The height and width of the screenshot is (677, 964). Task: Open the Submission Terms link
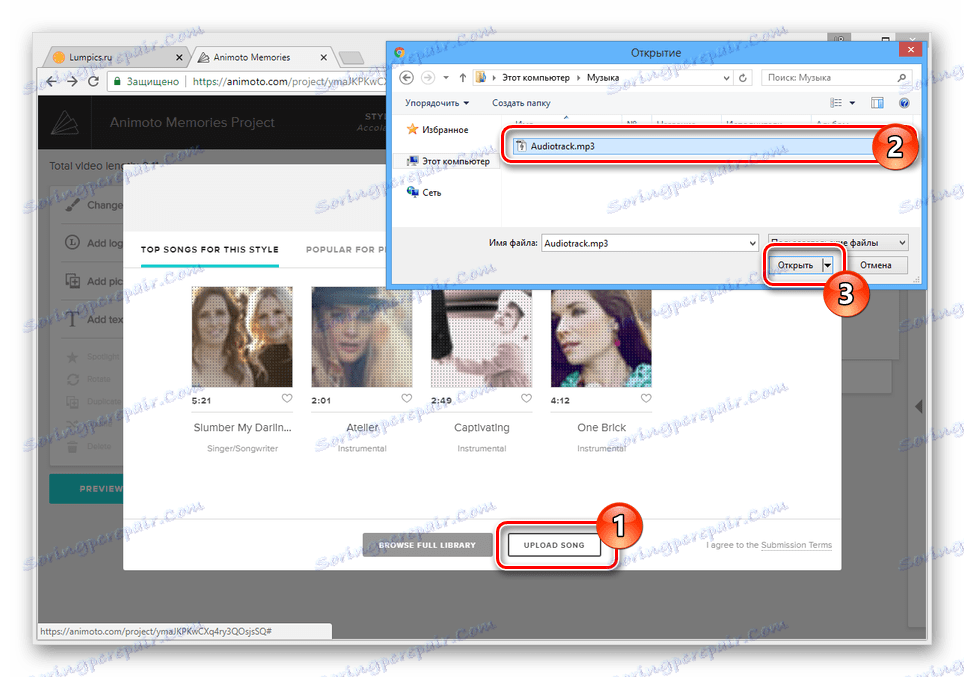(796, 545)
